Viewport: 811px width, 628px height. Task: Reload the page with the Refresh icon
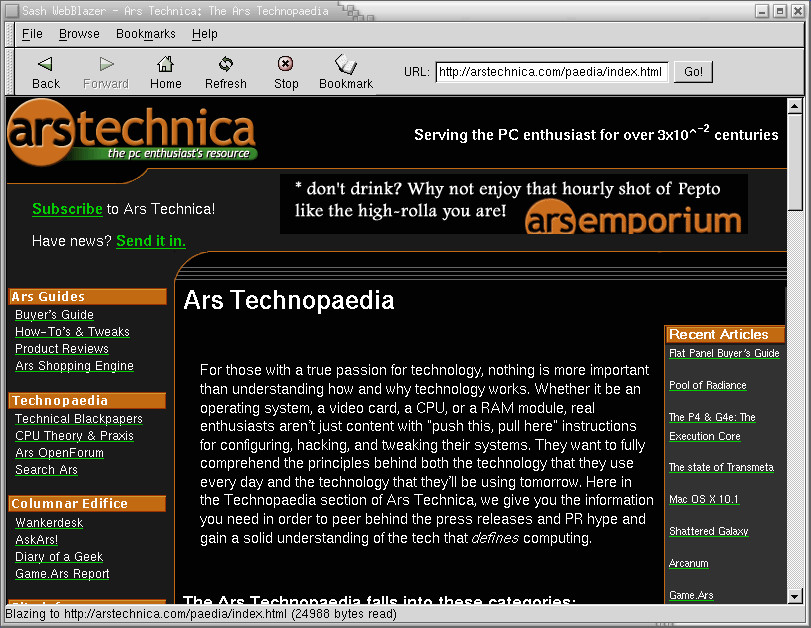coord(226,64)
